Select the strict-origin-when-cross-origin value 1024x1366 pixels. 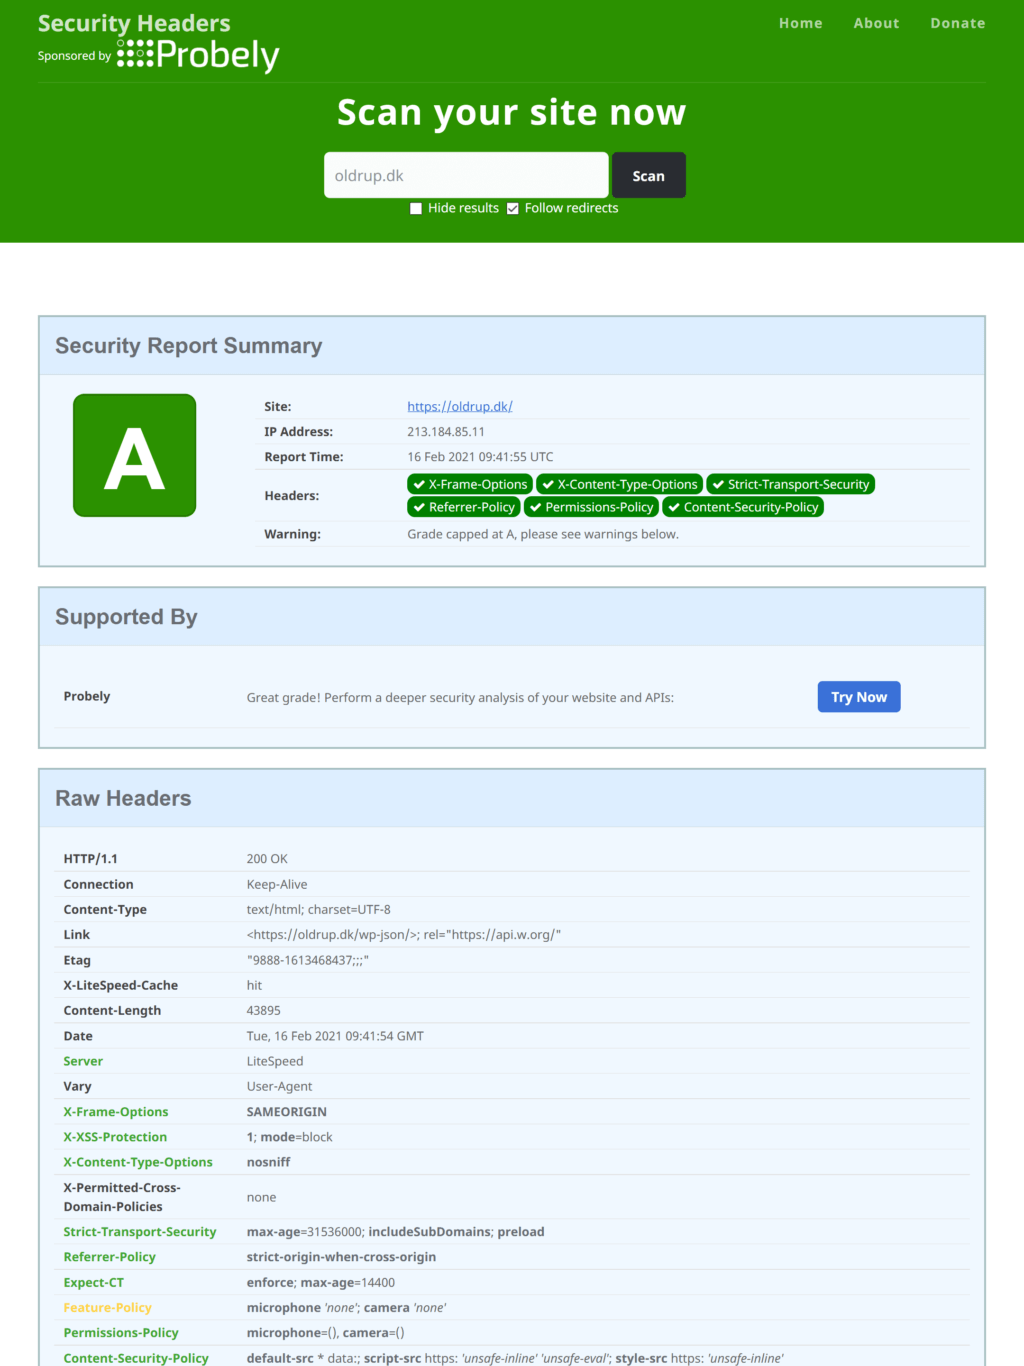point(342,1257)
